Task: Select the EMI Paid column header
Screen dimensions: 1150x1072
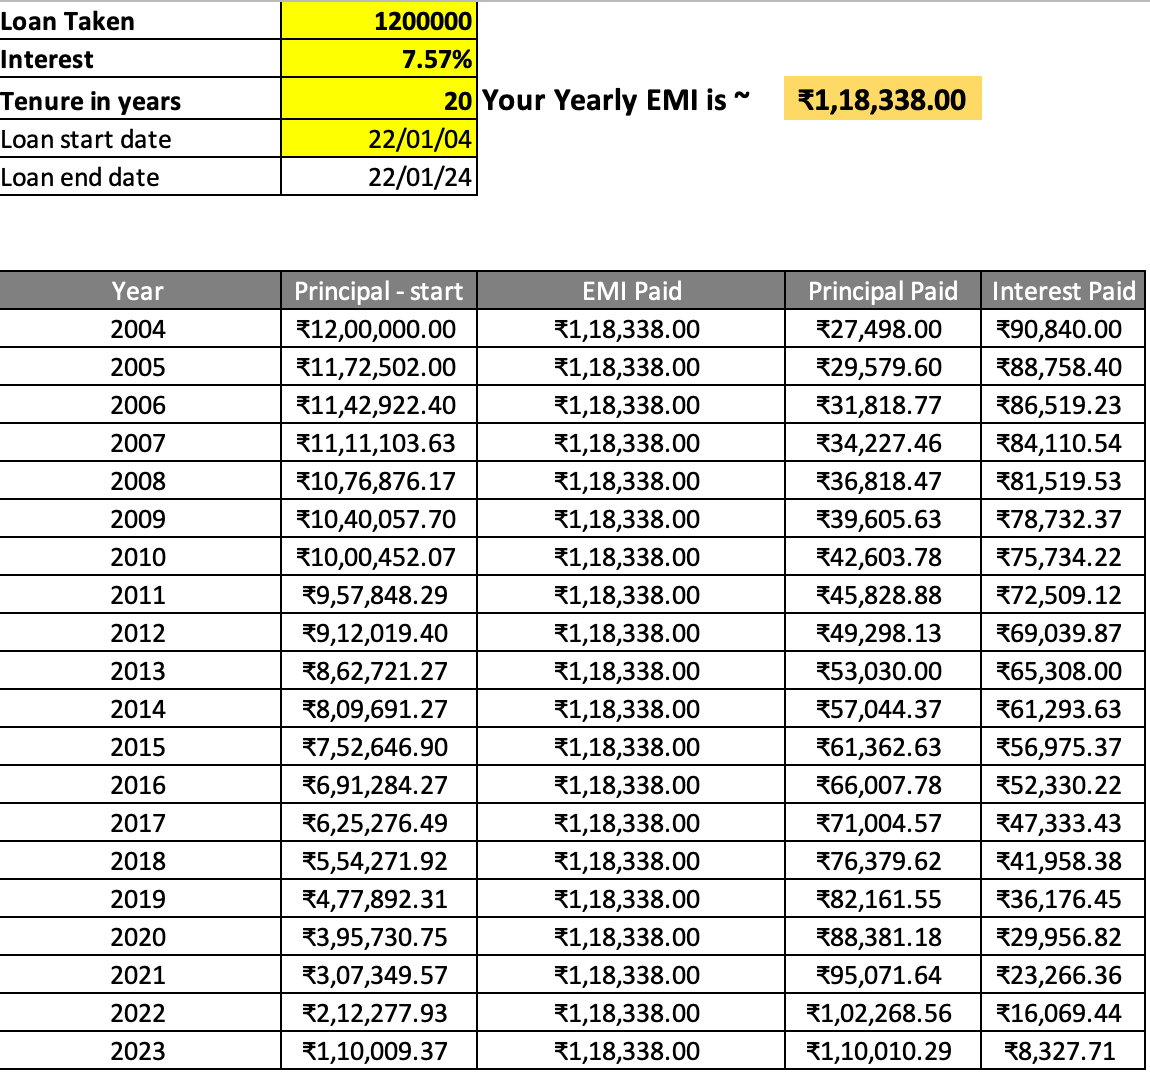Action: (630, 291)
